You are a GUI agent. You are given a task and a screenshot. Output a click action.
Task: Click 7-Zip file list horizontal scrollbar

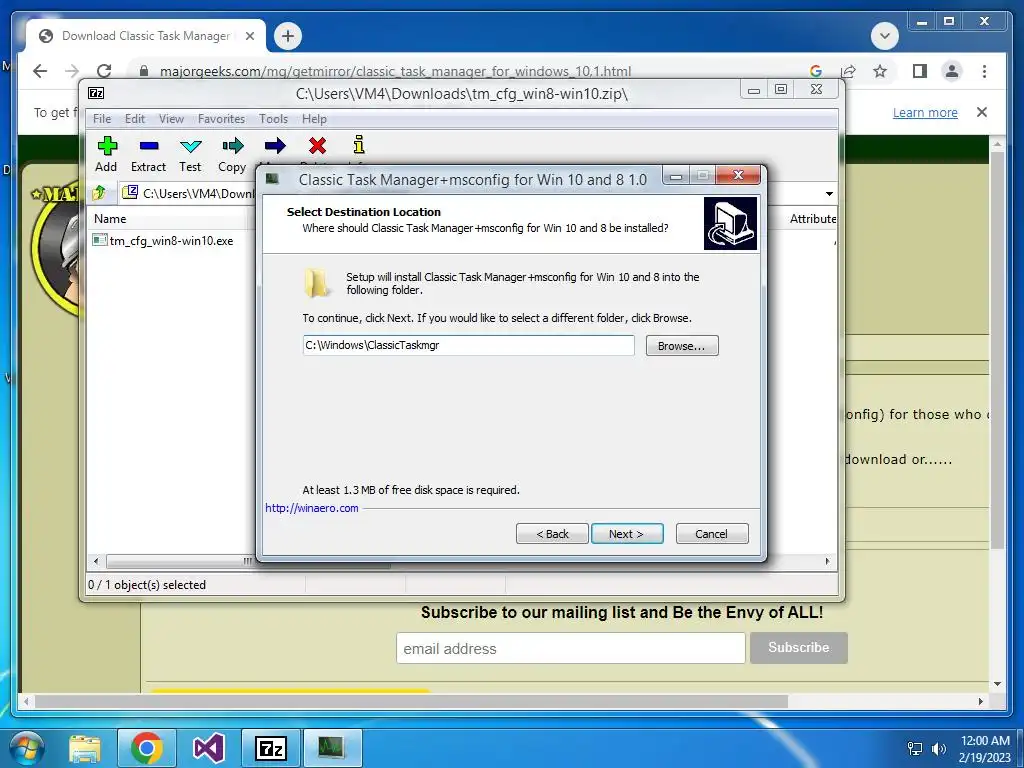tap(248, 561)
